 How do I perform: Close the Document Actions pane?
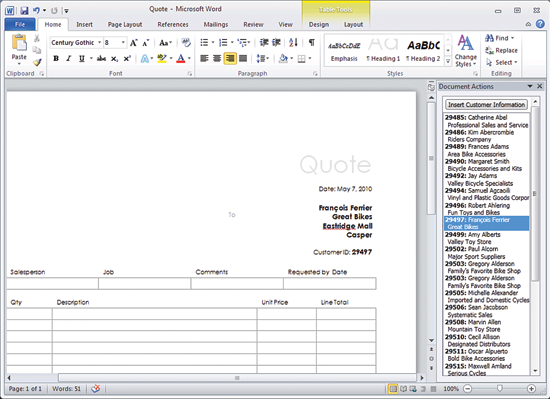[x=540, y=86]
